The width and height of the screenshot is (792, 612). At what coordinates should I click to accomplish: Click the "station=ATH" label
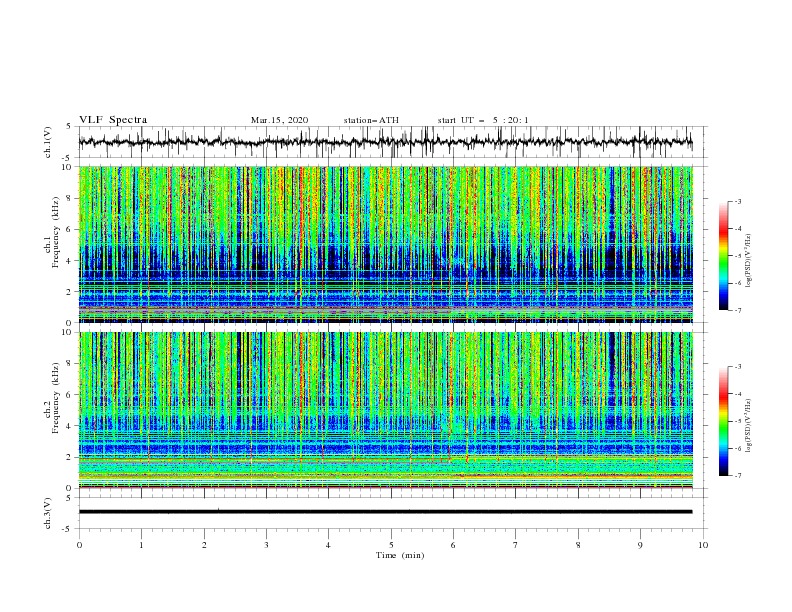tap(371, 120)
